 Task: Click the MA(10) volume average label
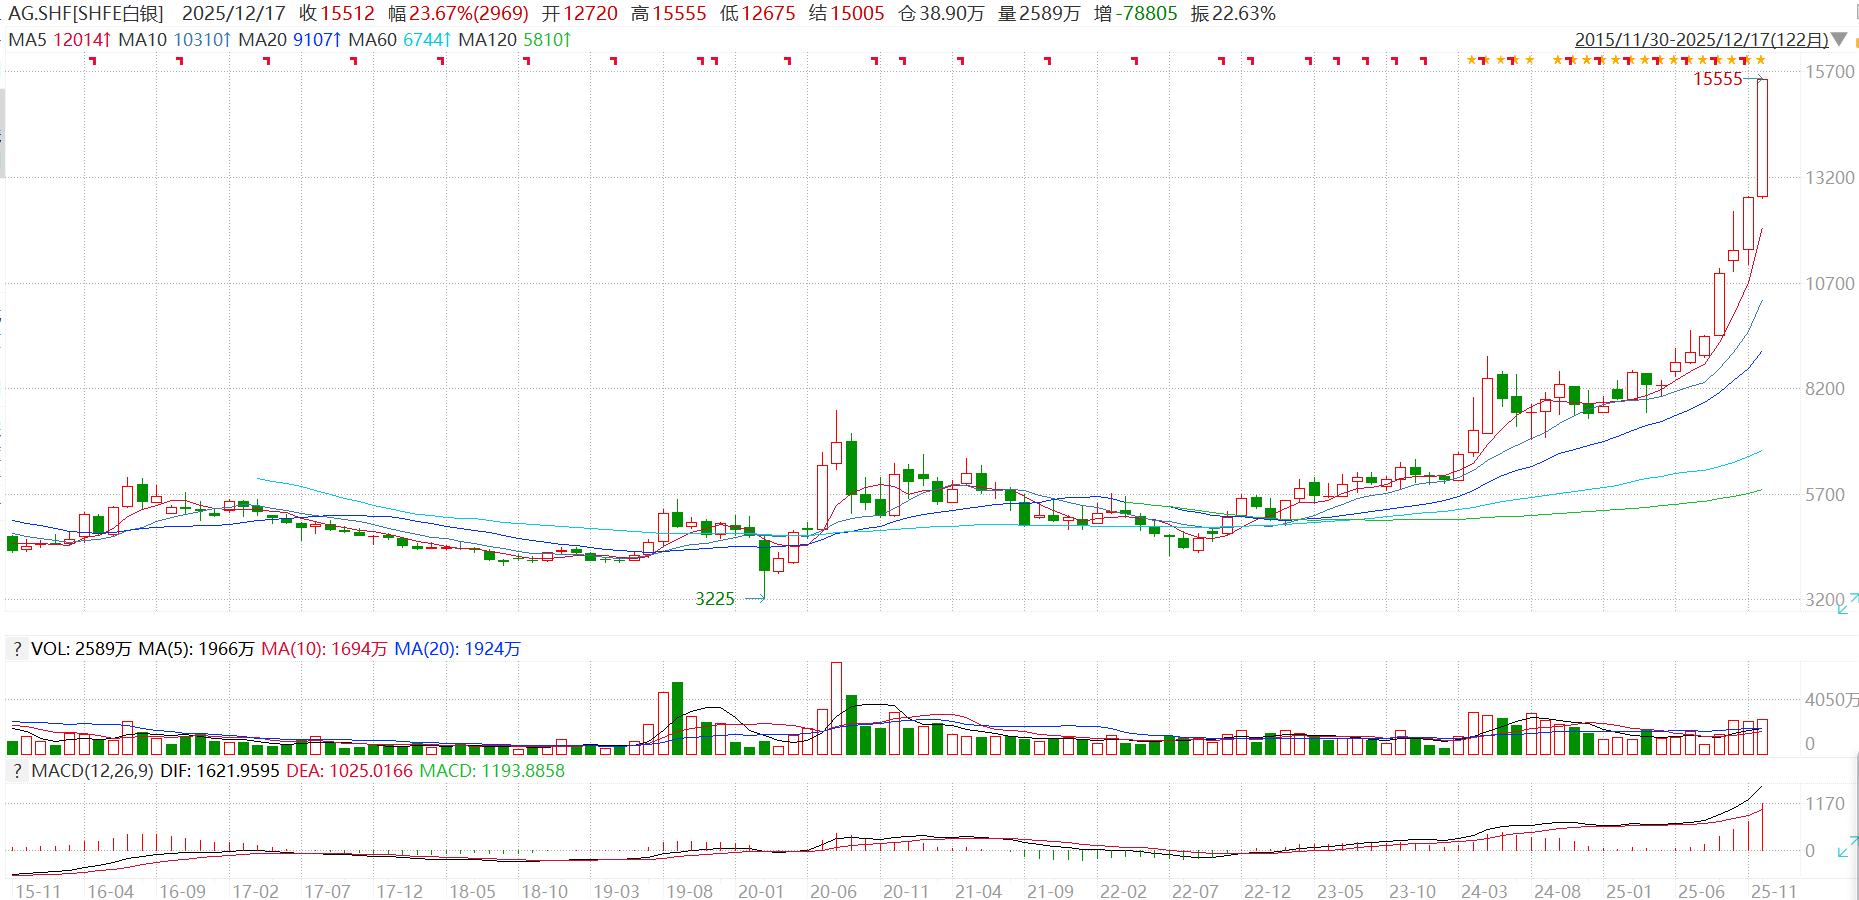click(x=292, y=649)
